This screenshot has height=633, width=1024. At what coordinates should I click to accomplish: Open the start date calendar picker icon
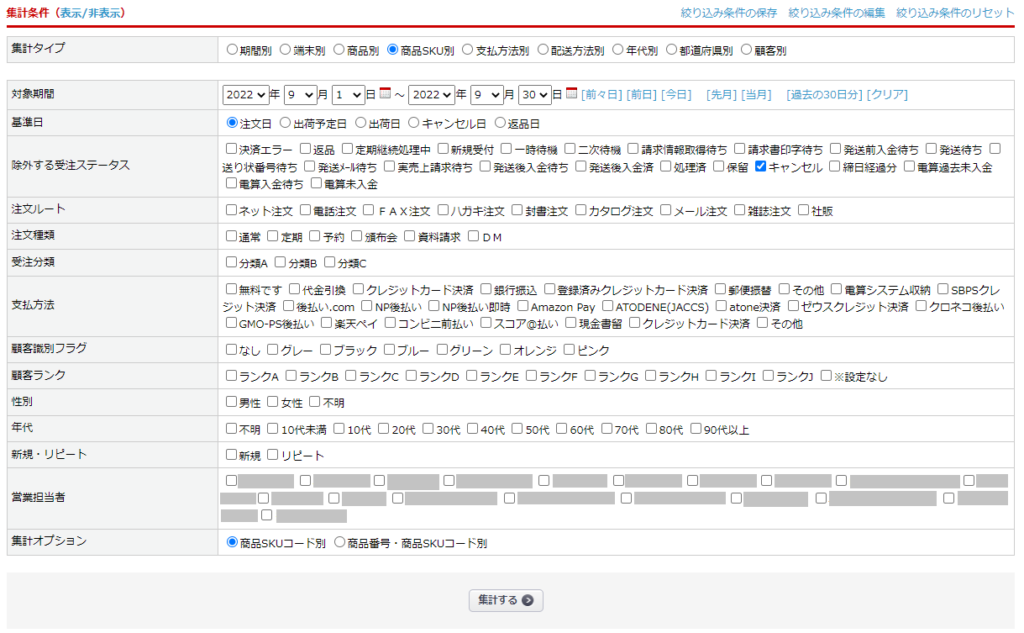tap(385, 94)
